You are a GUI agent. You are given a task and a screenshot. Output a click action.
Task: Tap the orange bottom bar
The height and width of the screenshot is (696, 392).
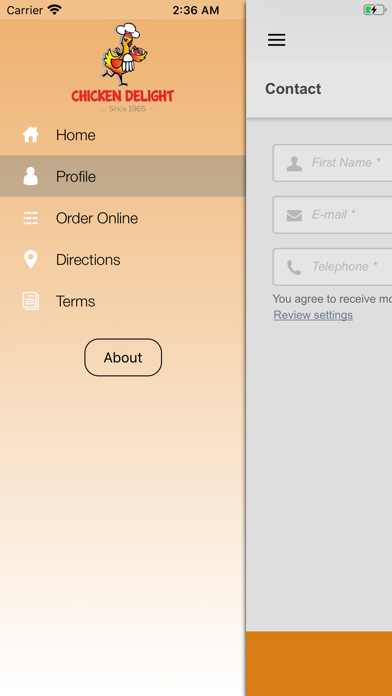(319, 664)
